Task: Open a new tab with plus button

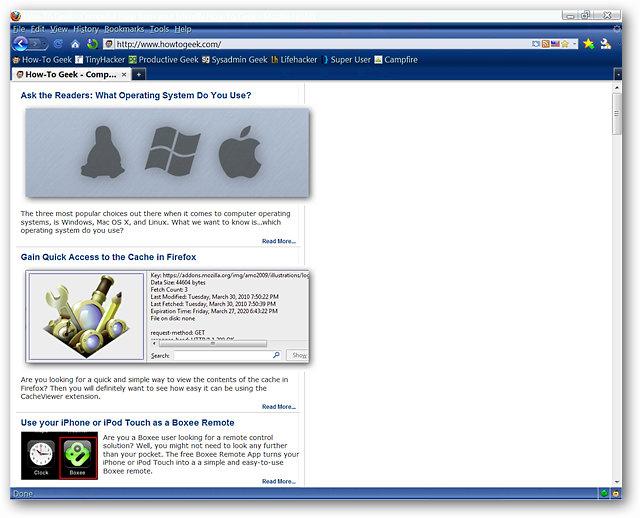Action: click(139, 74)
